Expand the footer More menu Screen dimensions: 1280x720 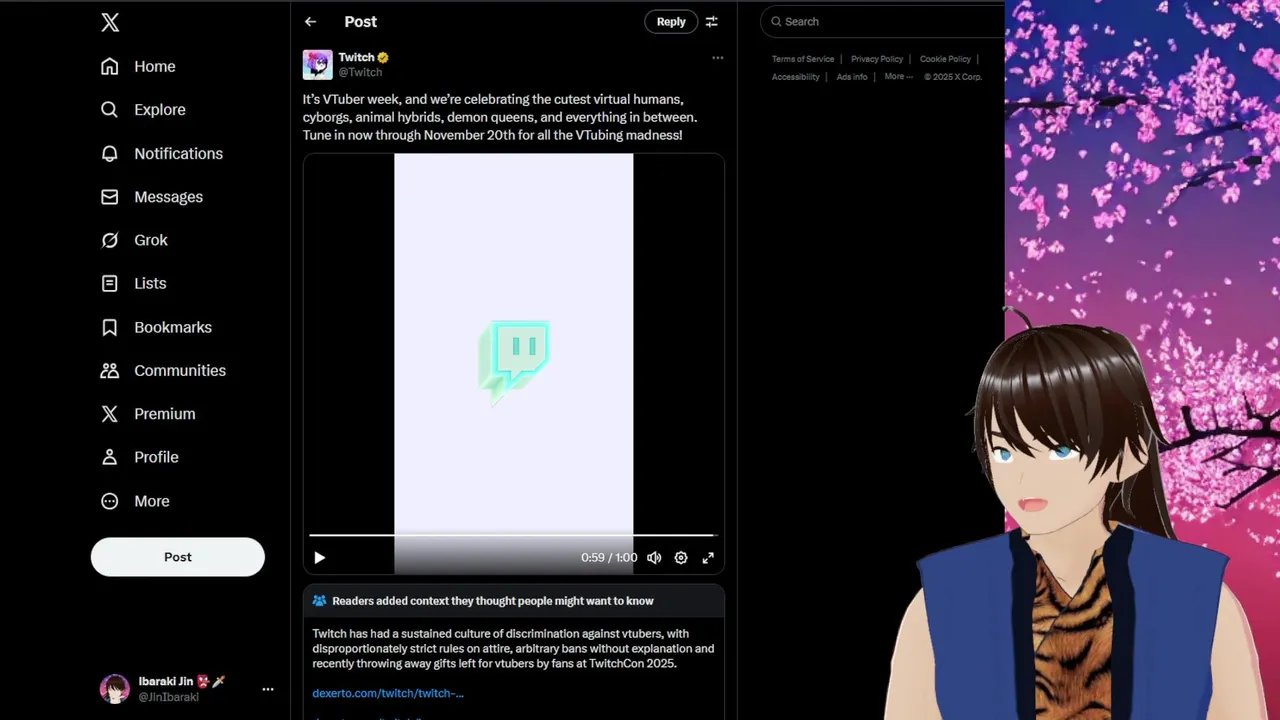[898, 77]
